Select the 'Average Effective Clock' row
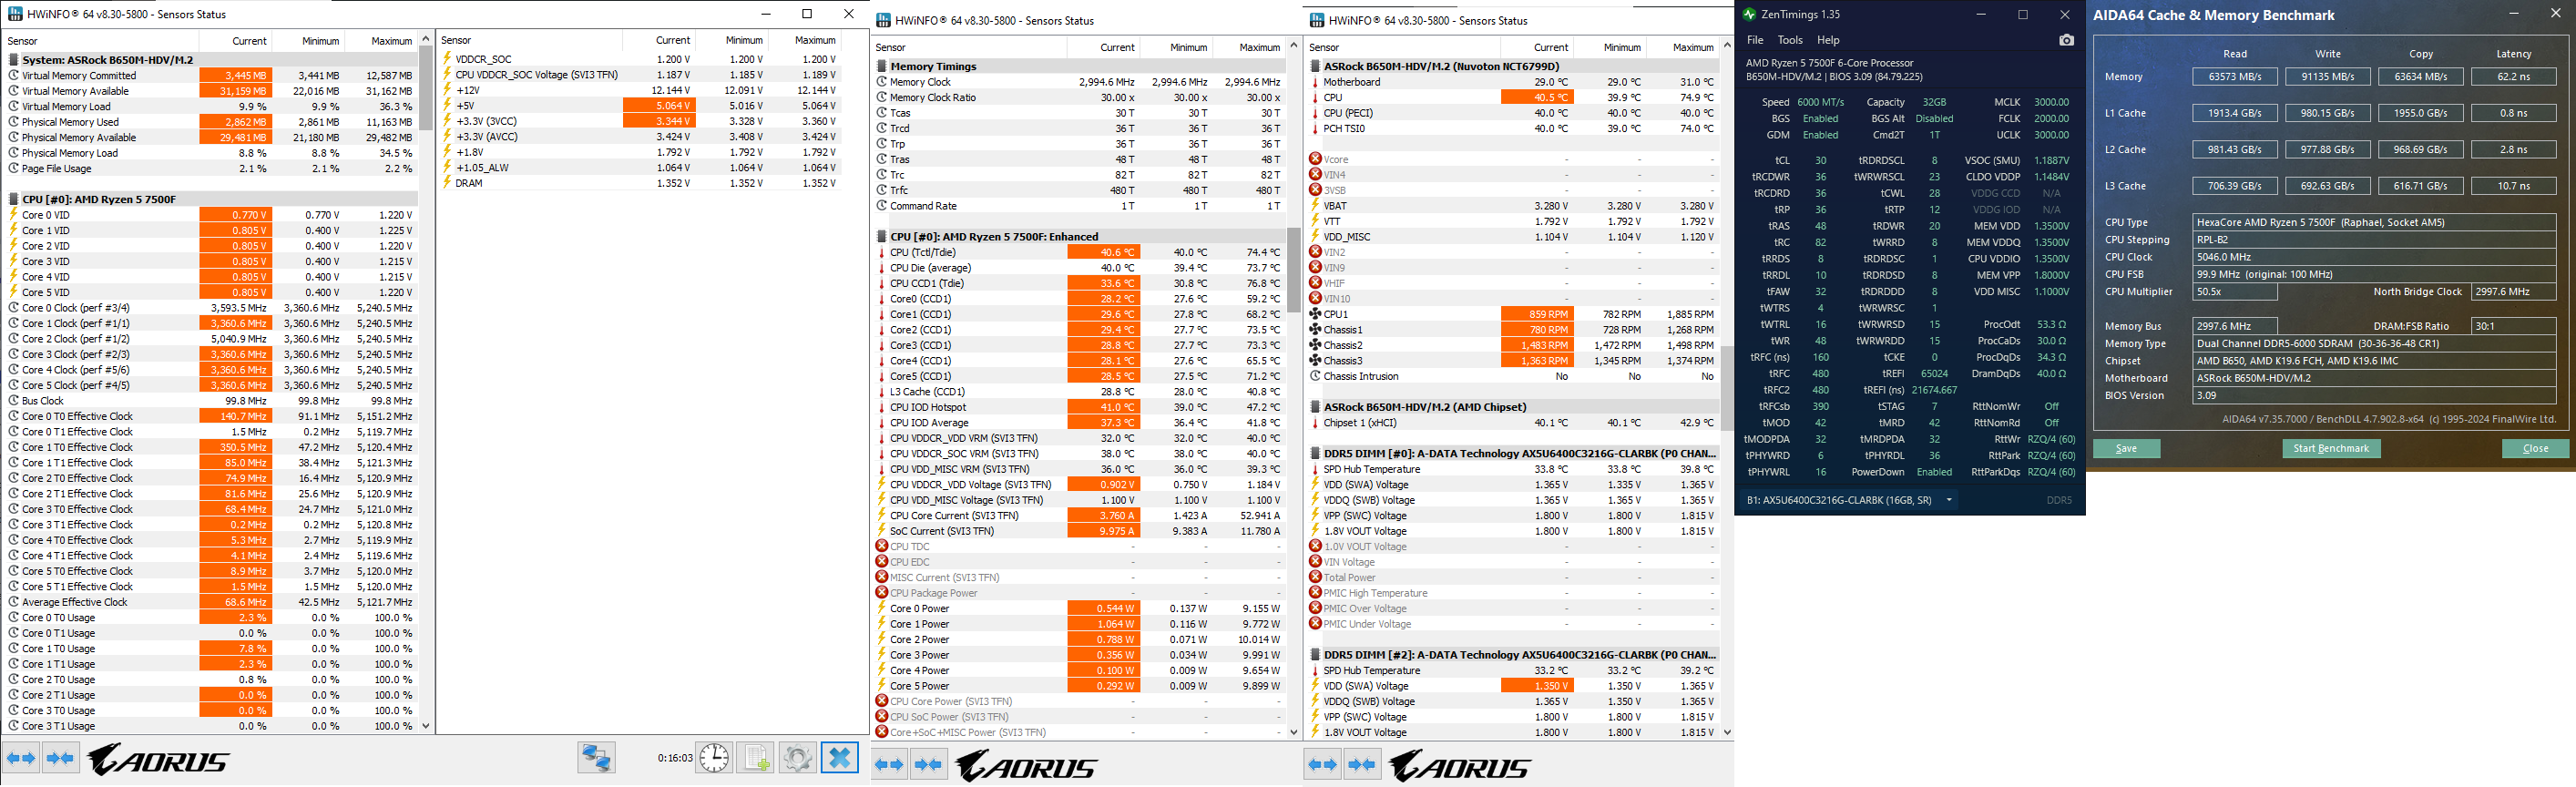This screenshot has width=2576, height=787. (211, 602)
